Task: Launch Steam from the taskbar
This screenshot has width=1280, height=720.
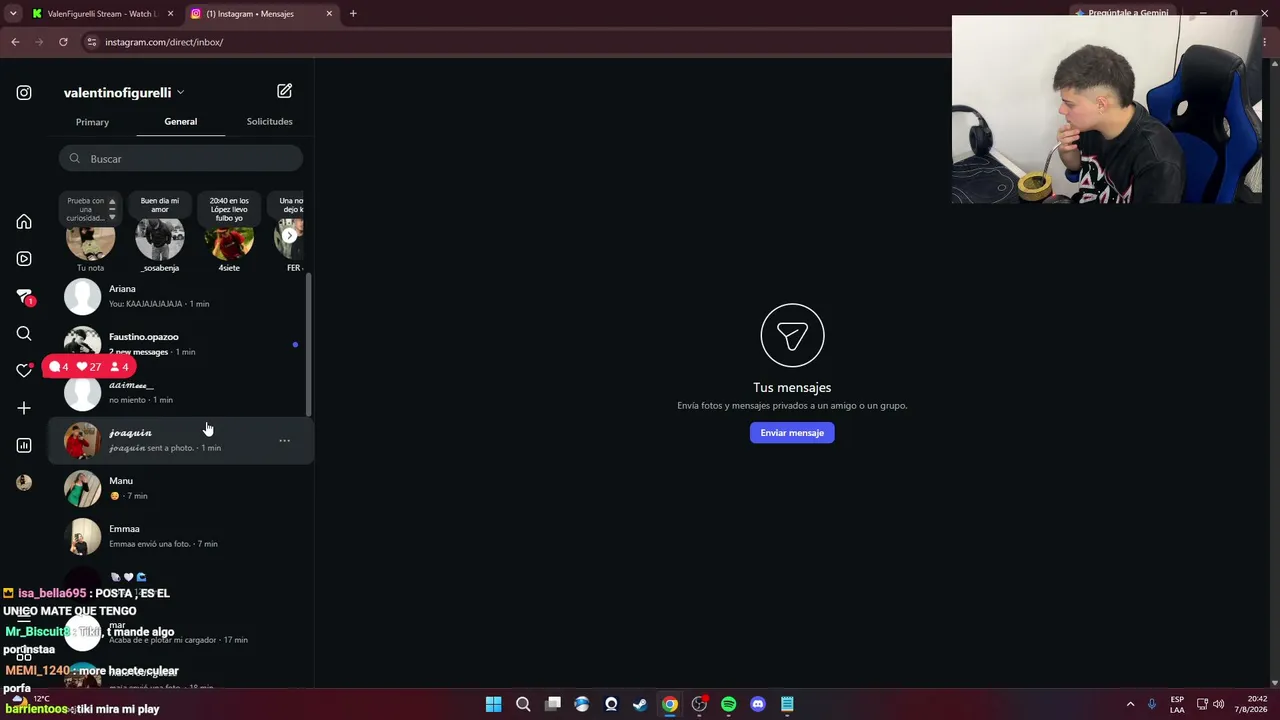Action: pyautogui.click(x=641, y=705)
